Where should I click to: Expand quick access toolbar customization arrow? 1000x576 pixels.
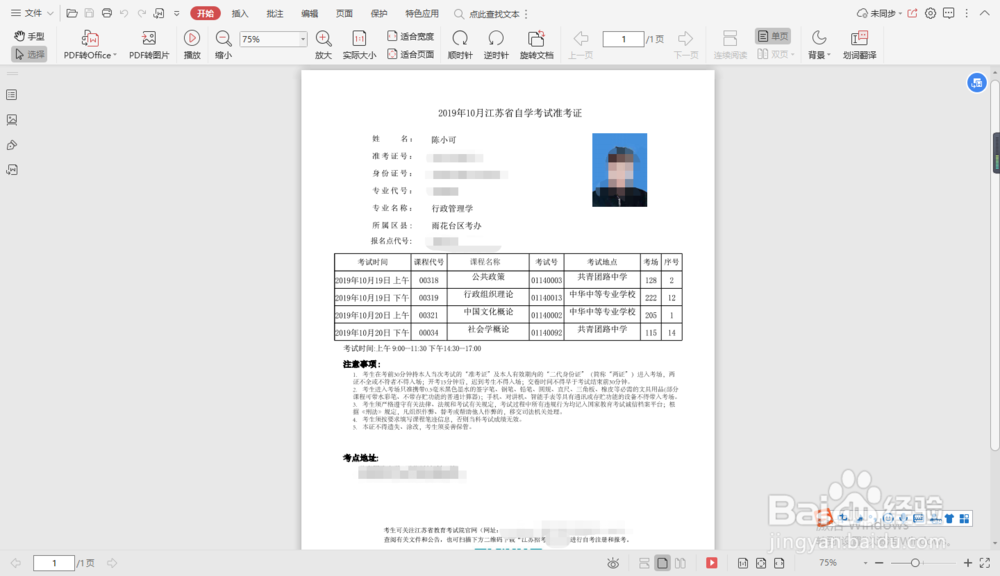point(177,13)
